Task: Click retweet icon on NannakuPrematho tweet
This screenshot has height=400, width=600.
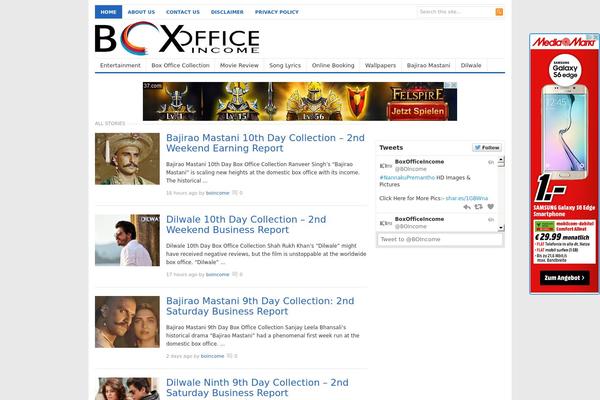Action: pyautogui.click(x=478, y=207)
